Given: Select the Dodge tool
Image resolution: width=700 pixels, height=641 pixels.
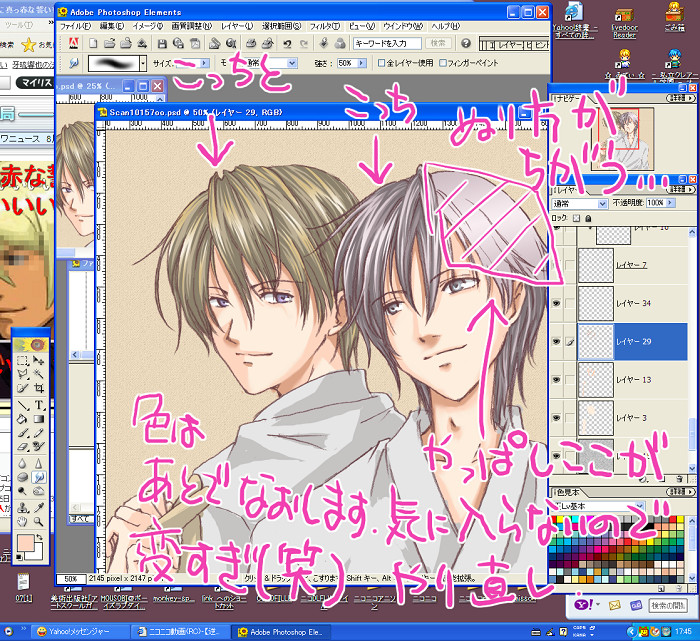Looking at the screenshot, I should coord(22,491).
